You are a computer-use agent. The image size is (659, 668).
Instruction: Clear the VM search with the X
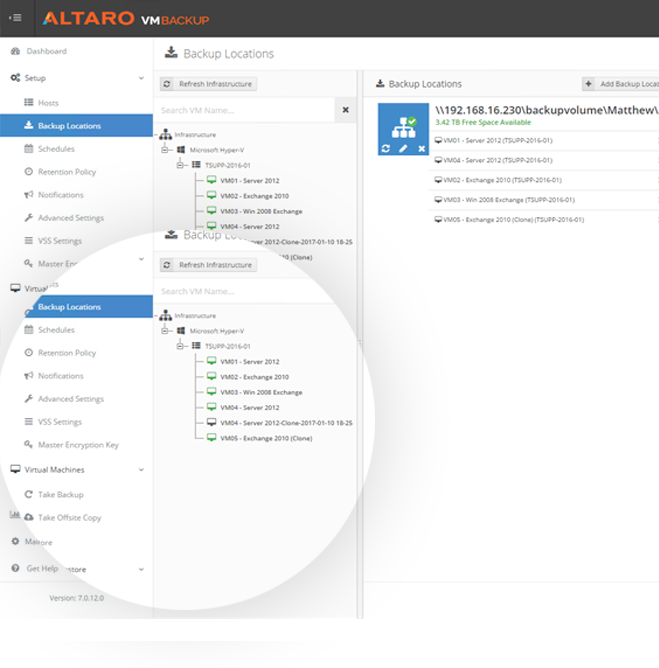(345, 110)
